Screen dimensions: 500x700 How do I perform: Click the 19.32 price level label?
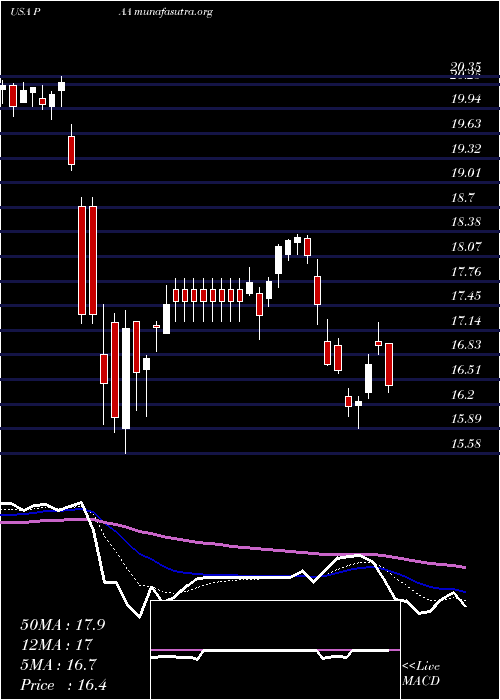tap(466, 149)
